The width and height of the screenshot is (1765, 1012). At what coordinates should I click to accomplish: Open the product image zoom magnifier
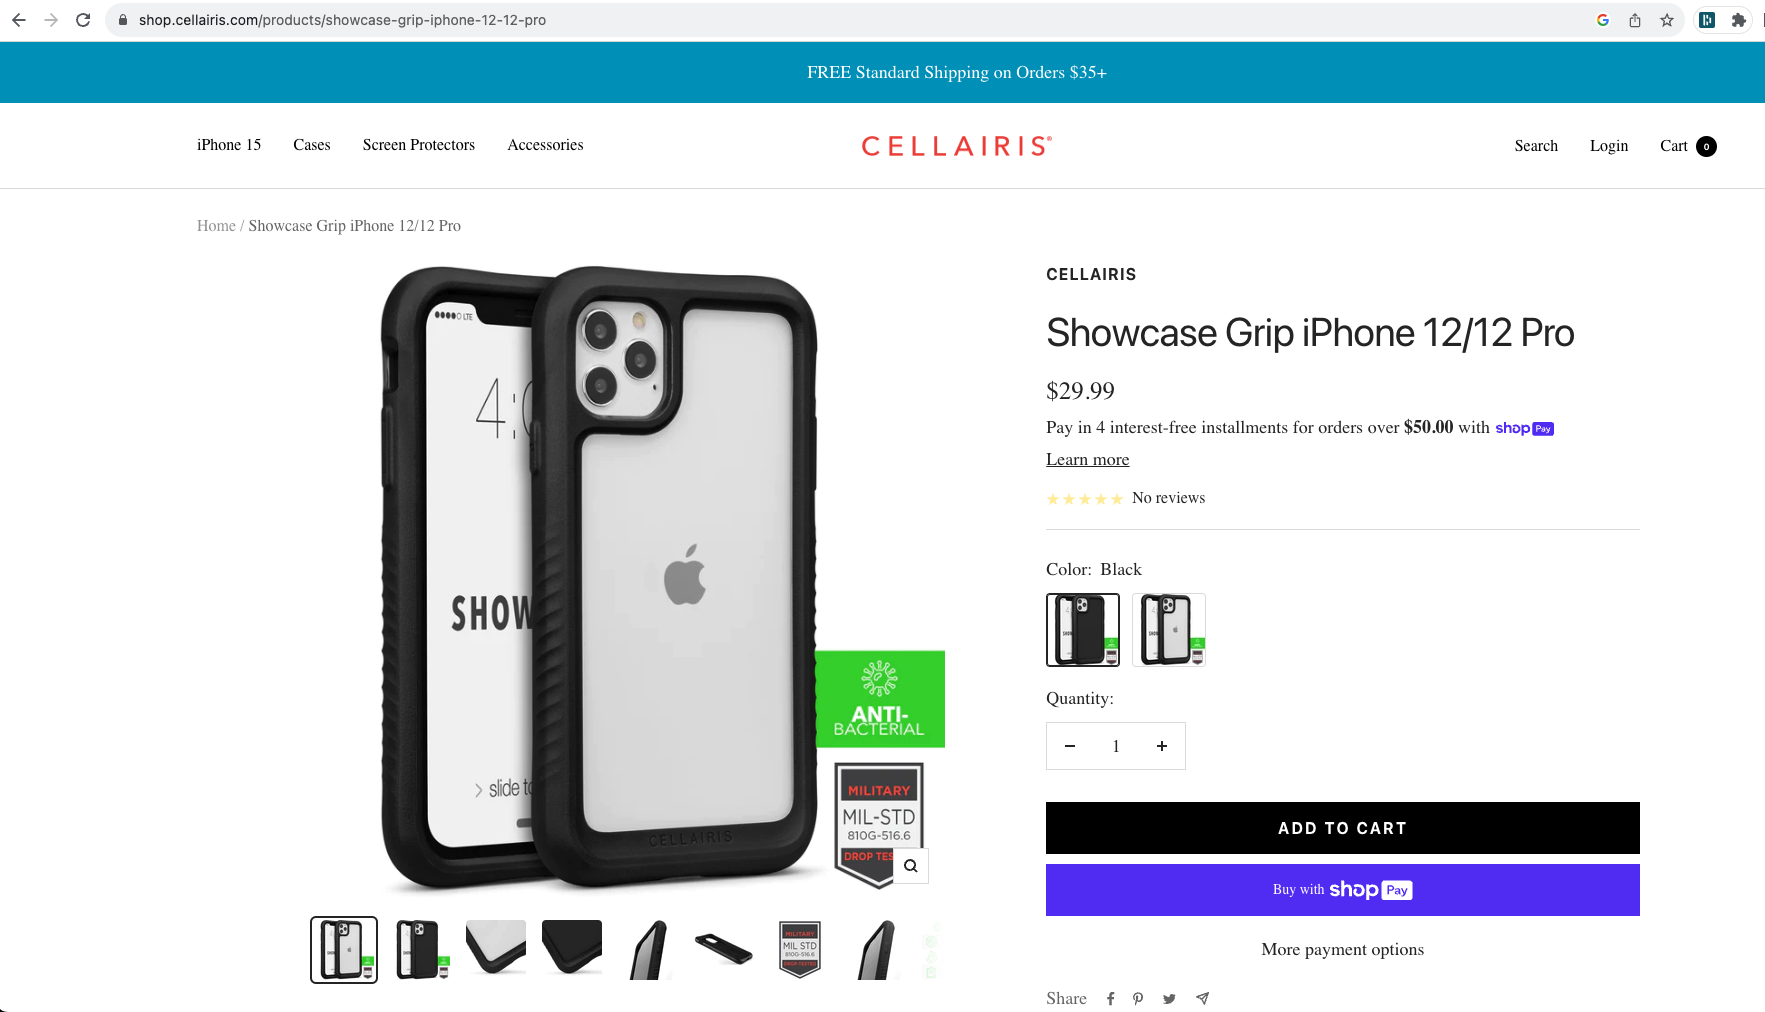910,865
